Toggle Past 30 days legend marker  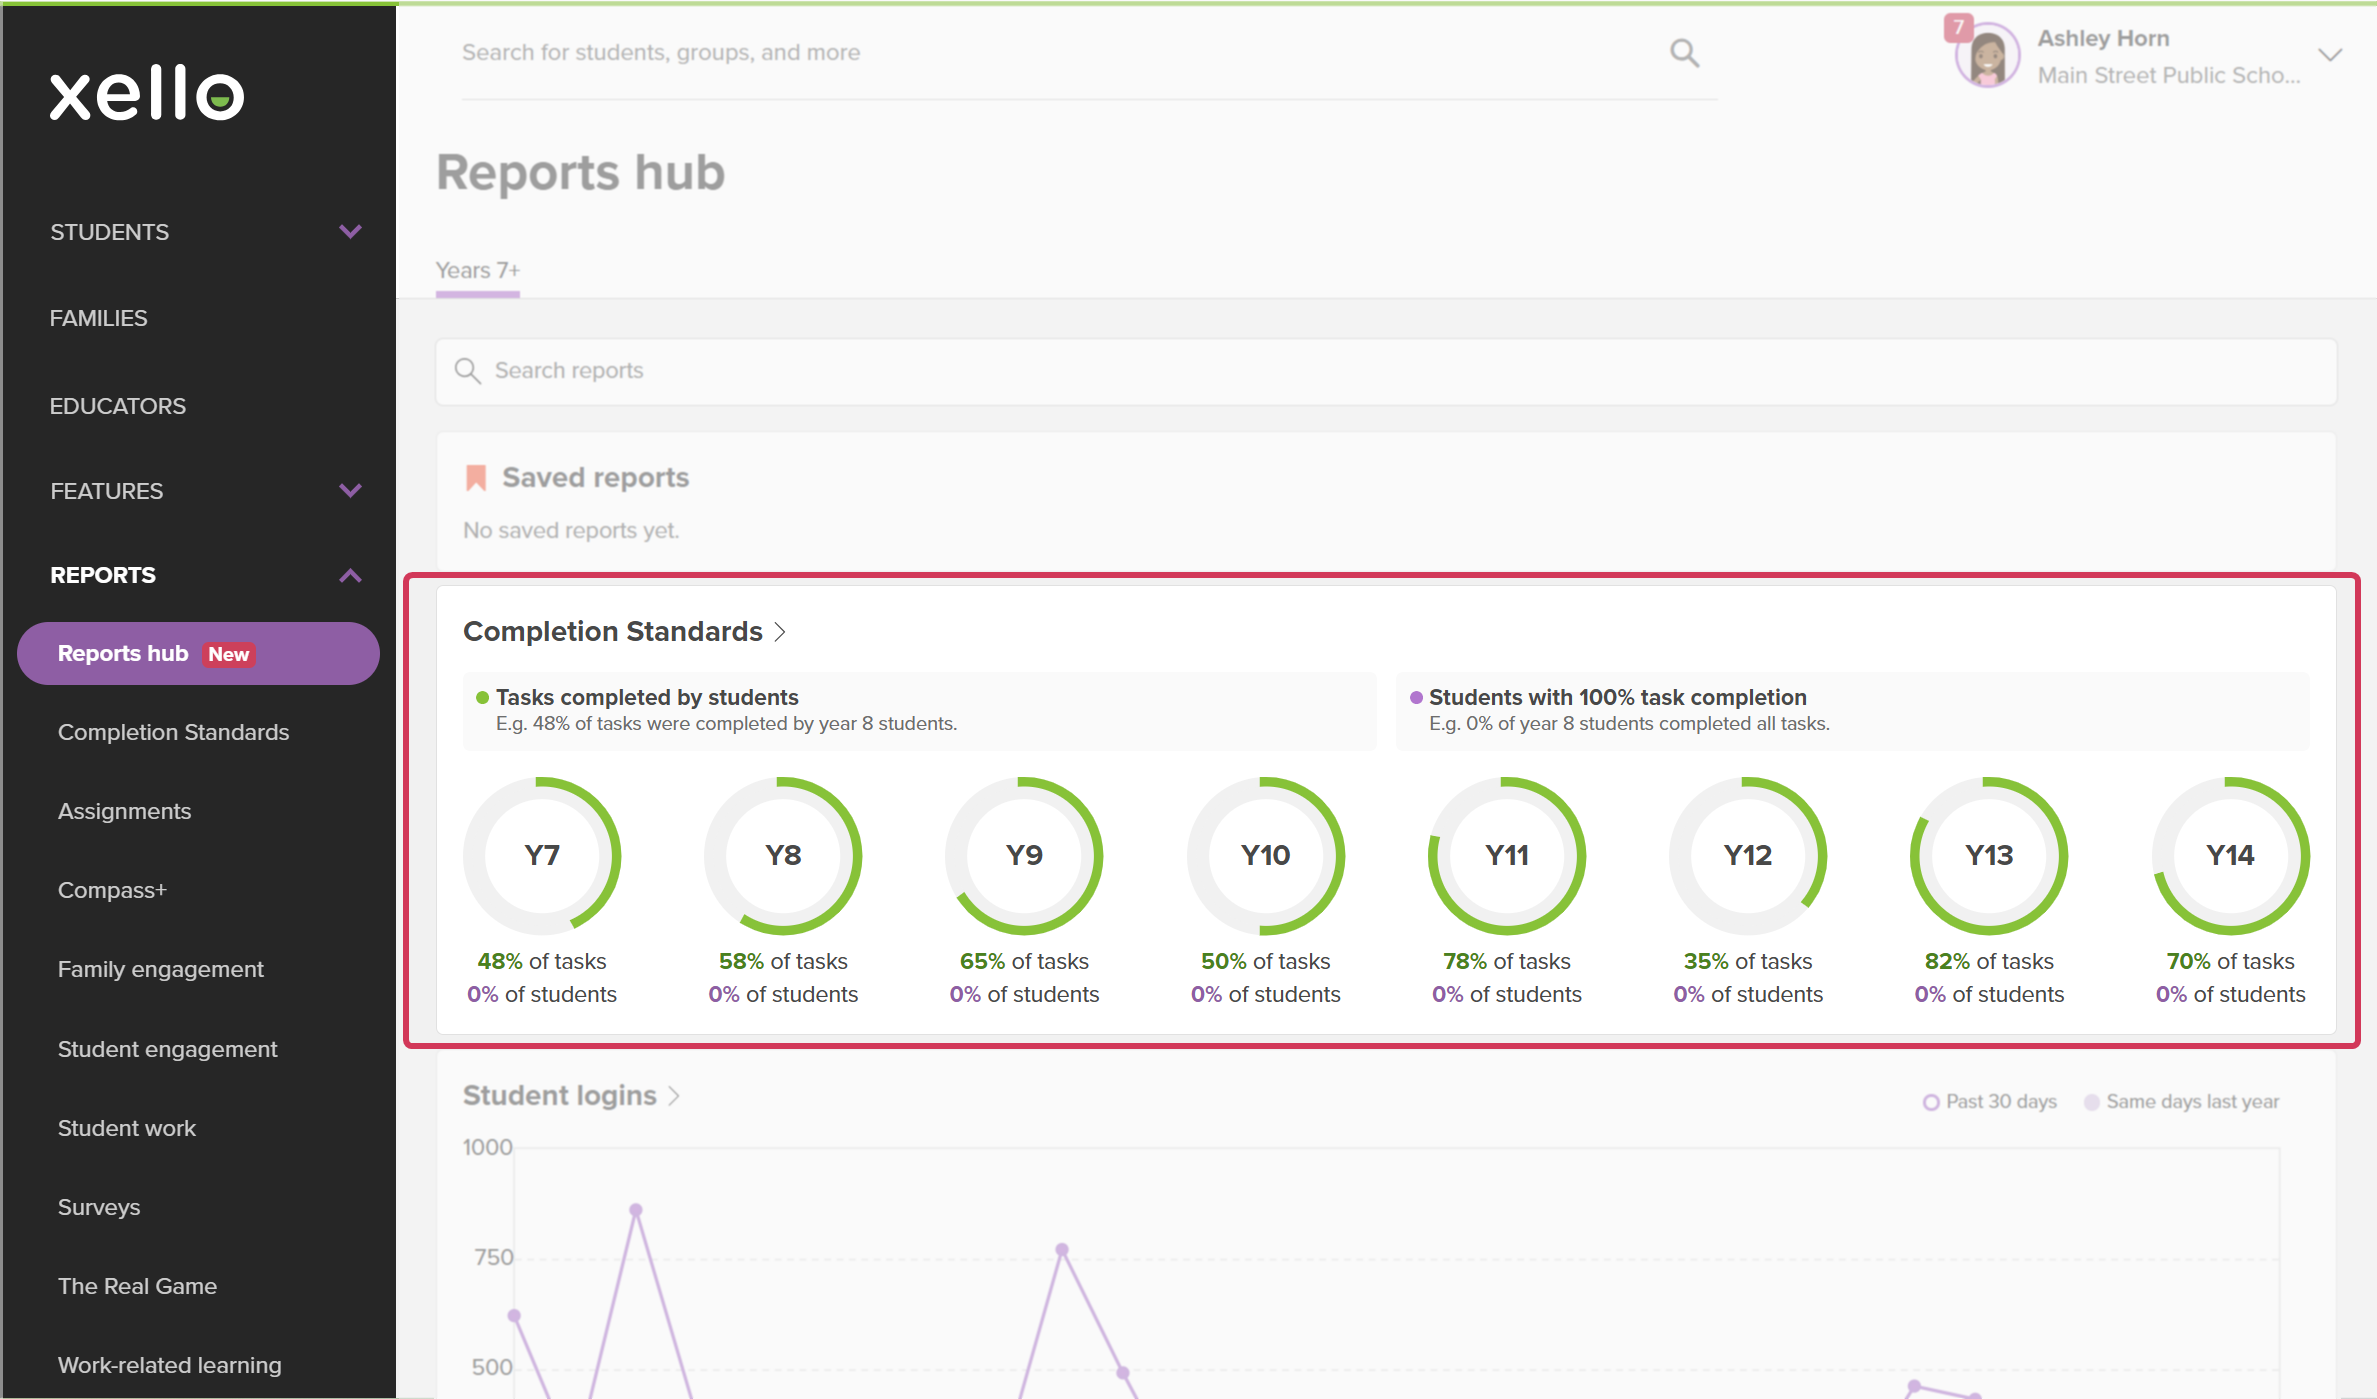[x=1931, y=1102]
